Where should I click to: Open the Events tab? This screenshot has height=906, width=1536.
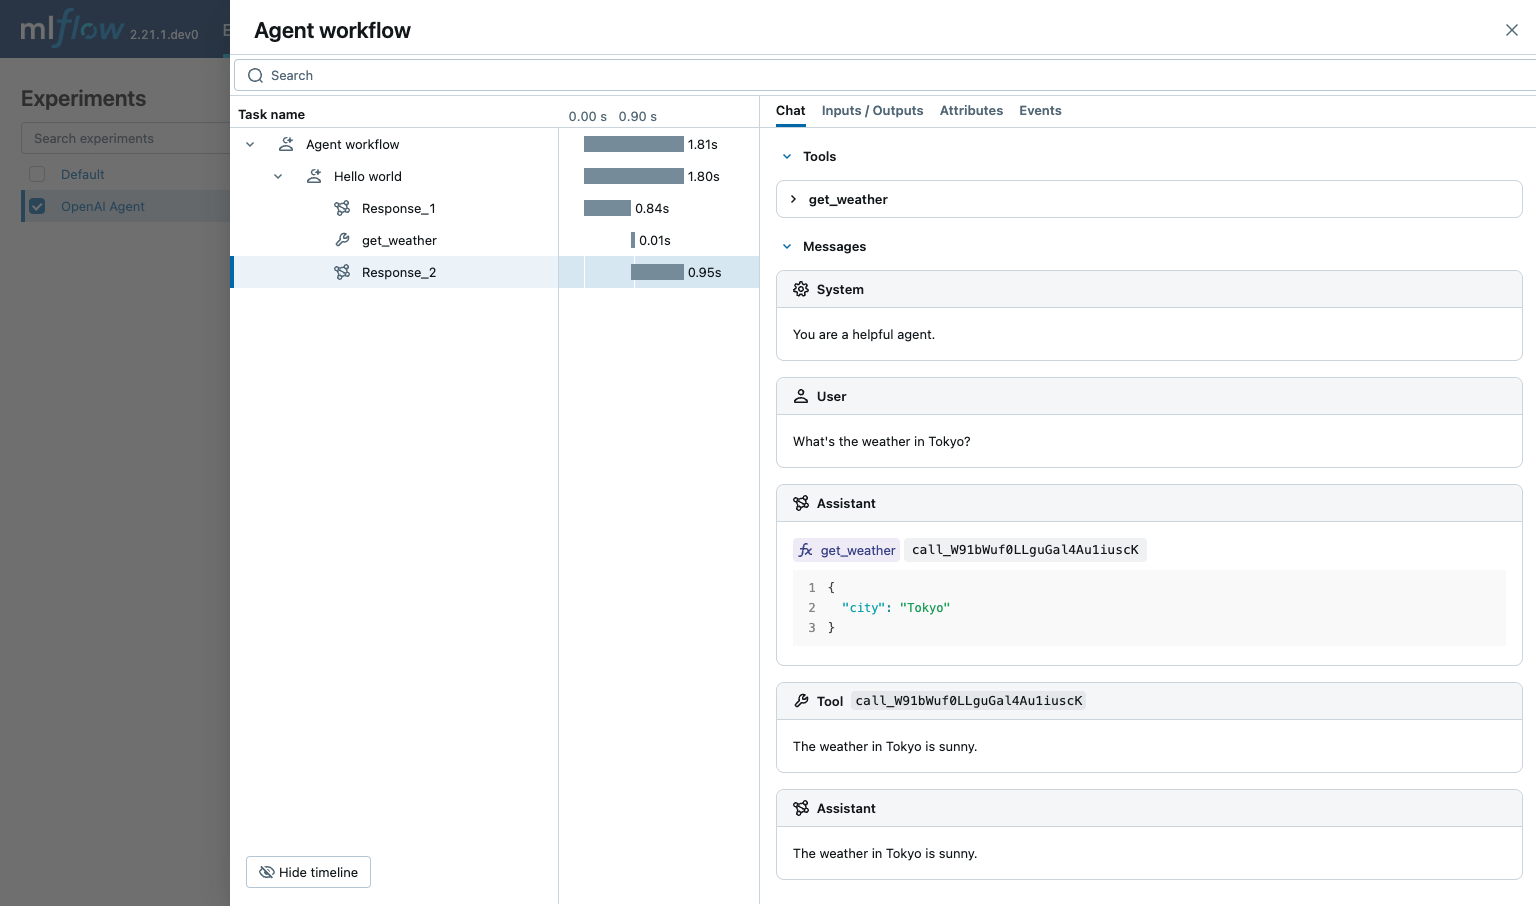click(1040, 110)
